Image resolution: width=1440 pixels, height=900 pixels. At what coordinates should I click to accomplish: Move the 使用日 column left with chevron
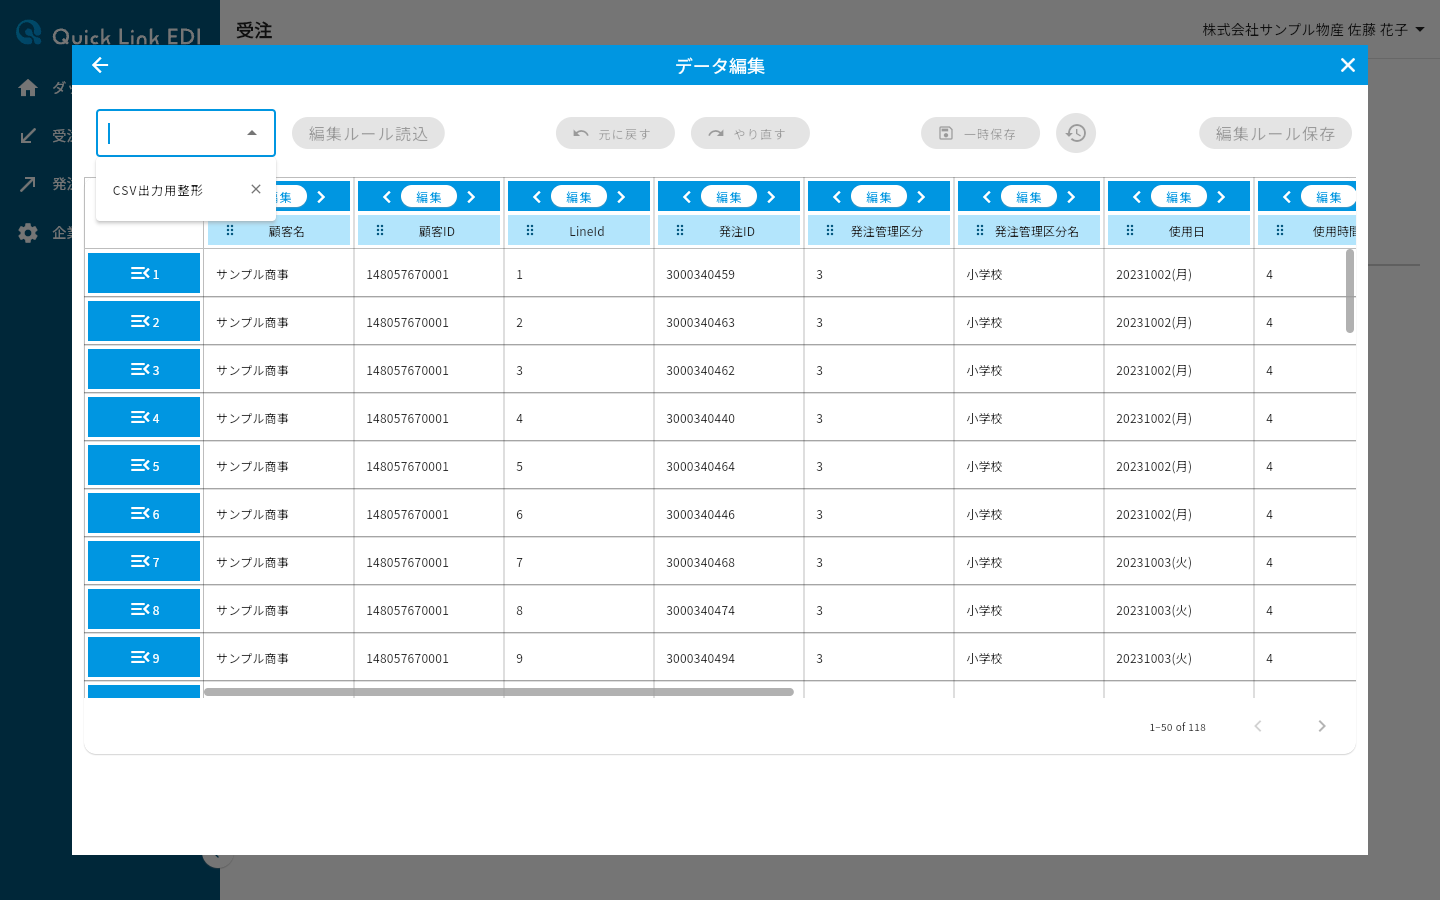(1137, 197)
